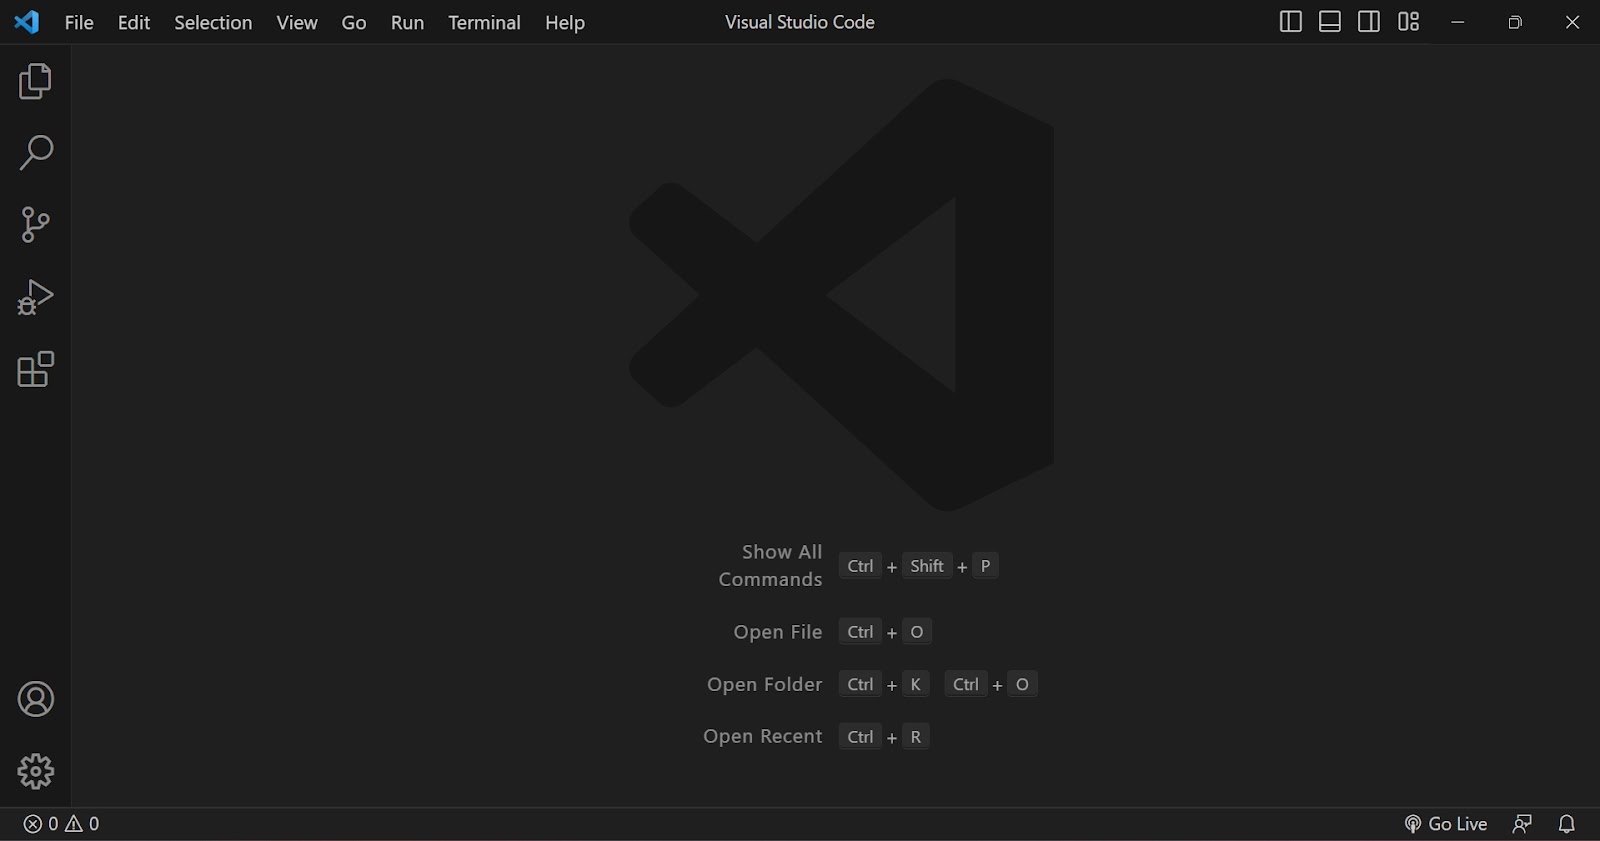Toggle the bottom panel layout icon
The height and width of the screenshot is (841, 1600).
pos(1330,22)
